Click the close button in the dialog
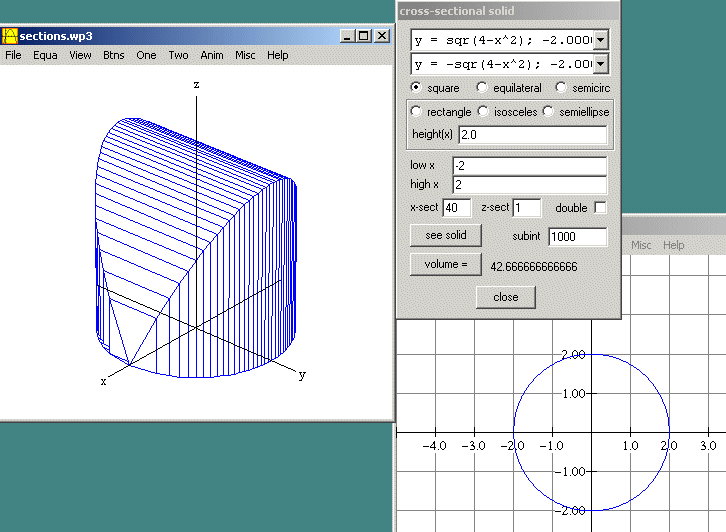This screenshot has height=532, width=726. tap(505, 297)
